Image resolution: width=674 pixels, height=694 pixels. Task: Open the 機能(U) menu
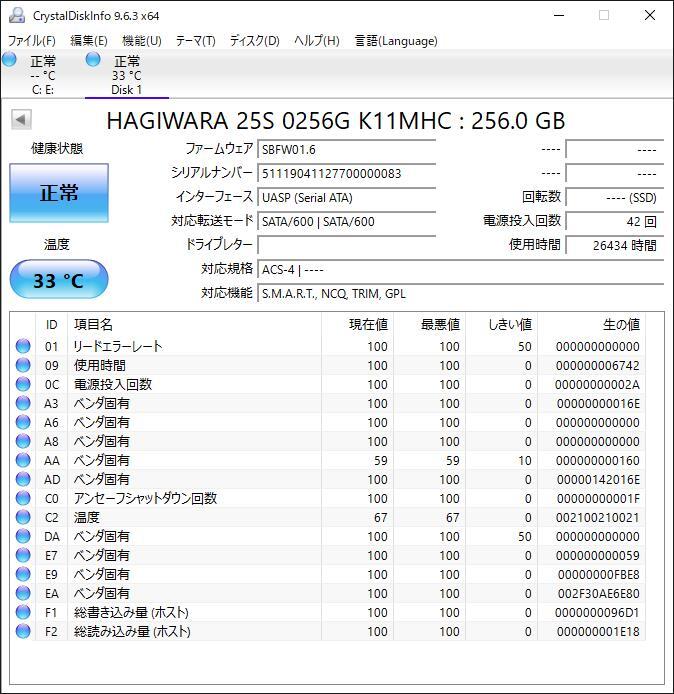[x=142, y=41]
